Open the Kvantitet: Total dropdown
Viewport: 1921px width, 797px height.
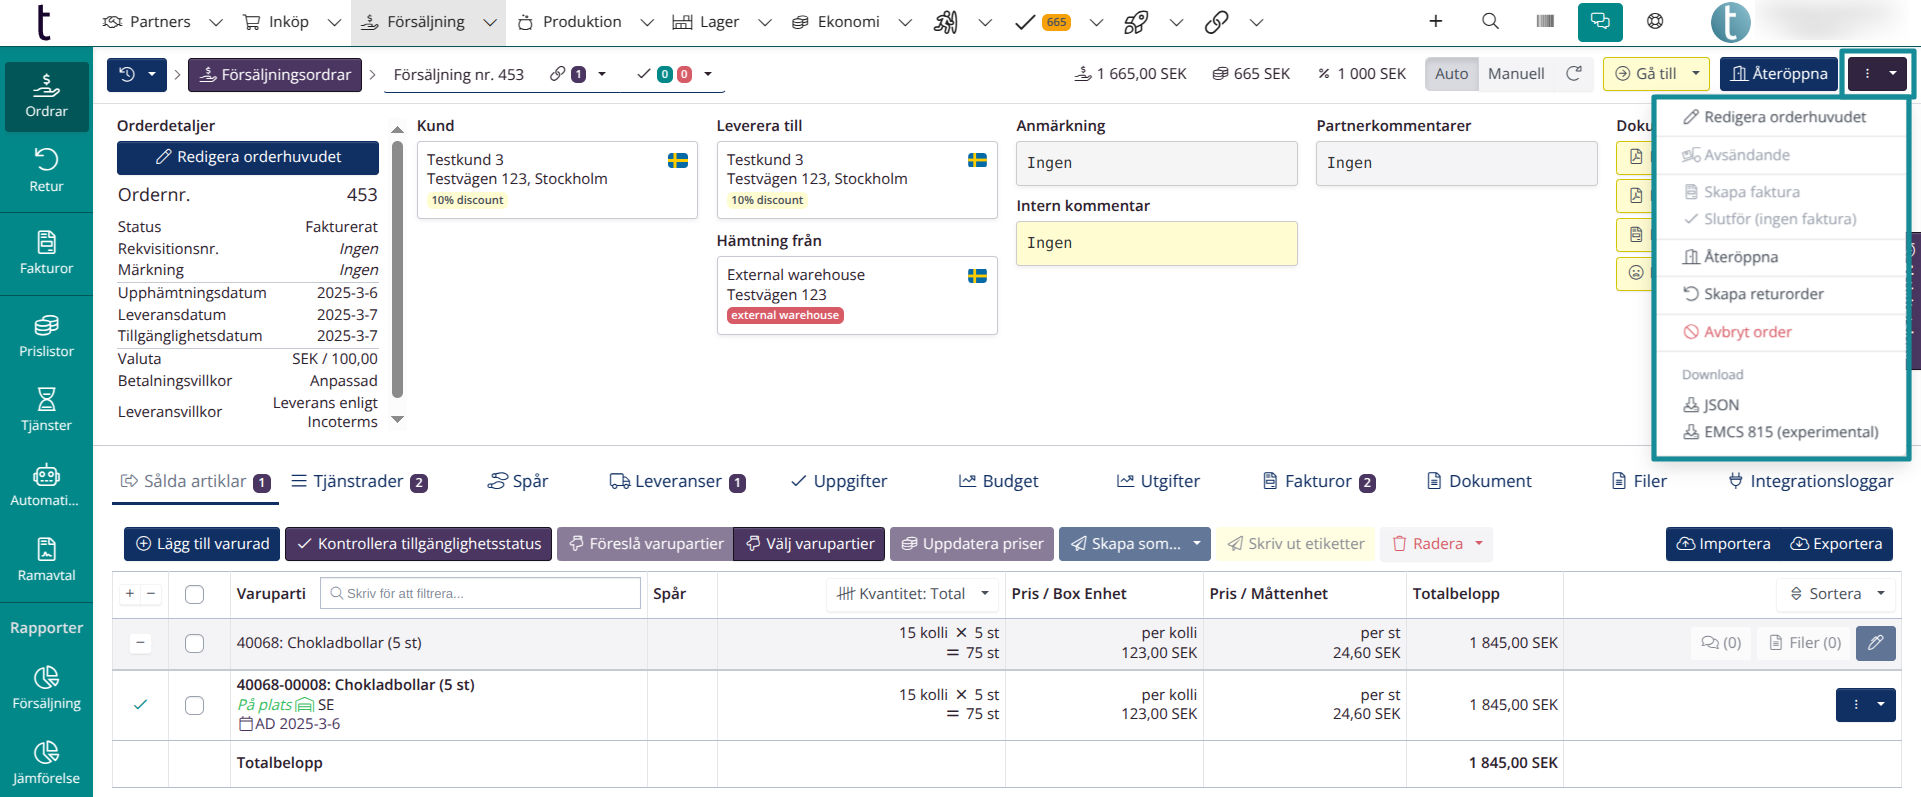click(913, 594)
